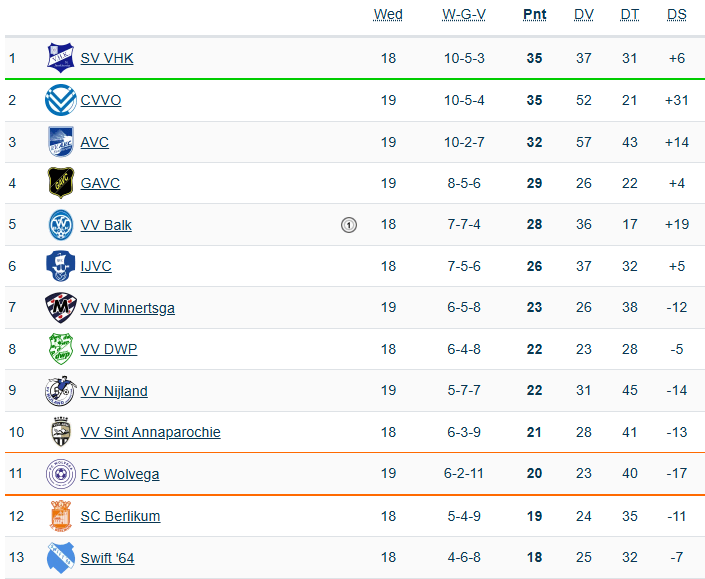Open the Swift '64 team page
The image size is (705, 579).
[107, 557]
